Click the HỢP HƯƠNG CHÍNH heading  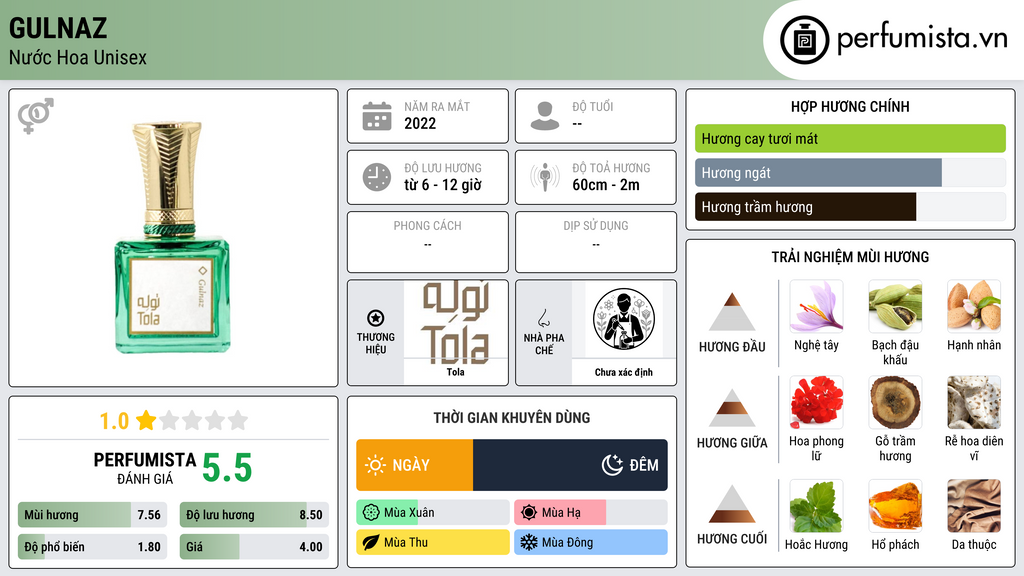pyautogui.click(x=850, y=106)
